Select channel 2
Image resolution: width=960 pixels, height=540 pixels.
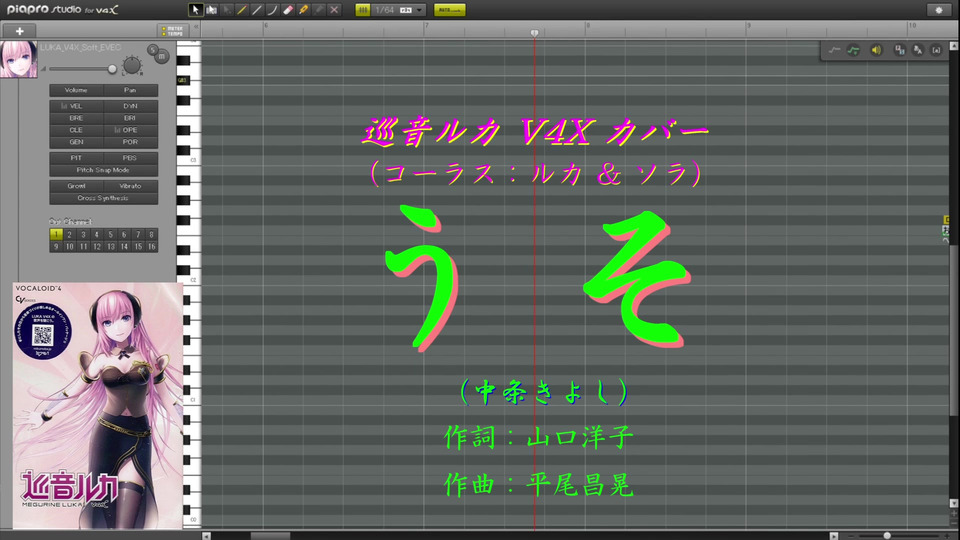(x=69, y=234)
